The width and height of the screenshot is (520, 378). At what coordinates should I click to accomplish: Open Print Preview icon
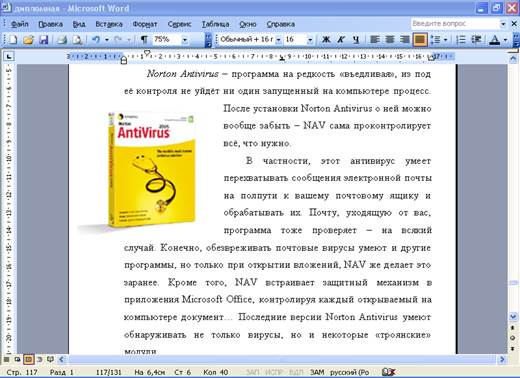[77, 40]
